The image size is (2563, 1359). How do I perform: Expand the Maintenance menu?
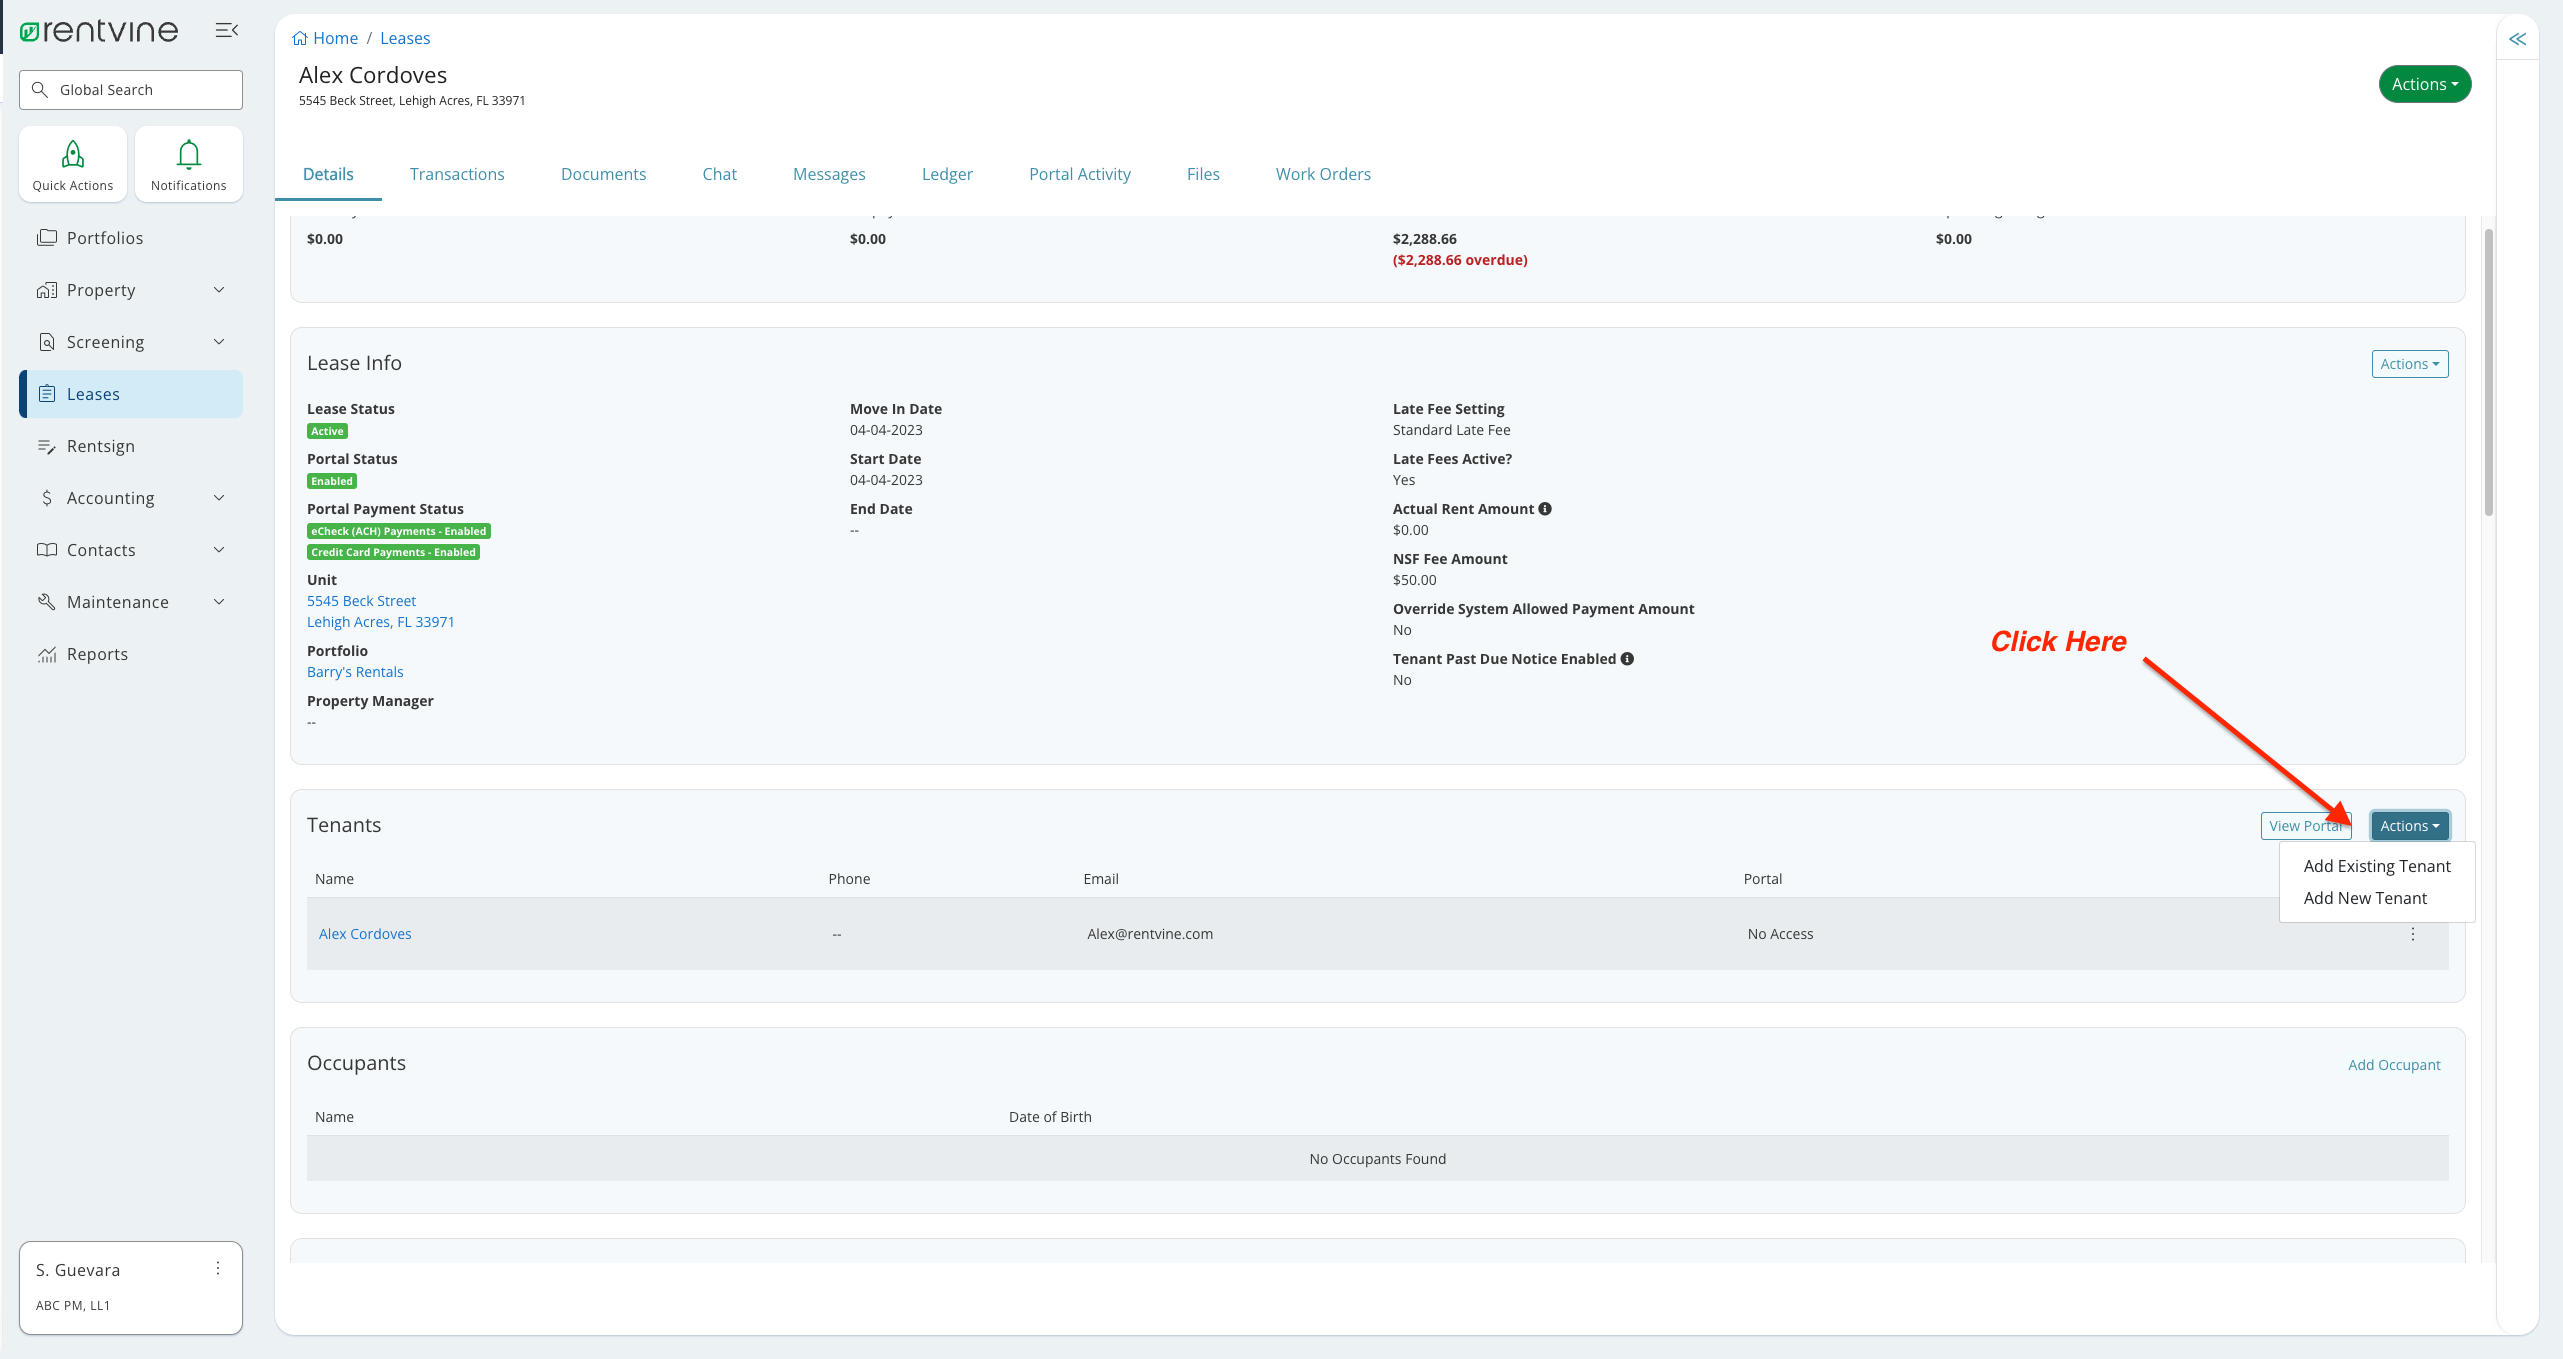[117, 601]
